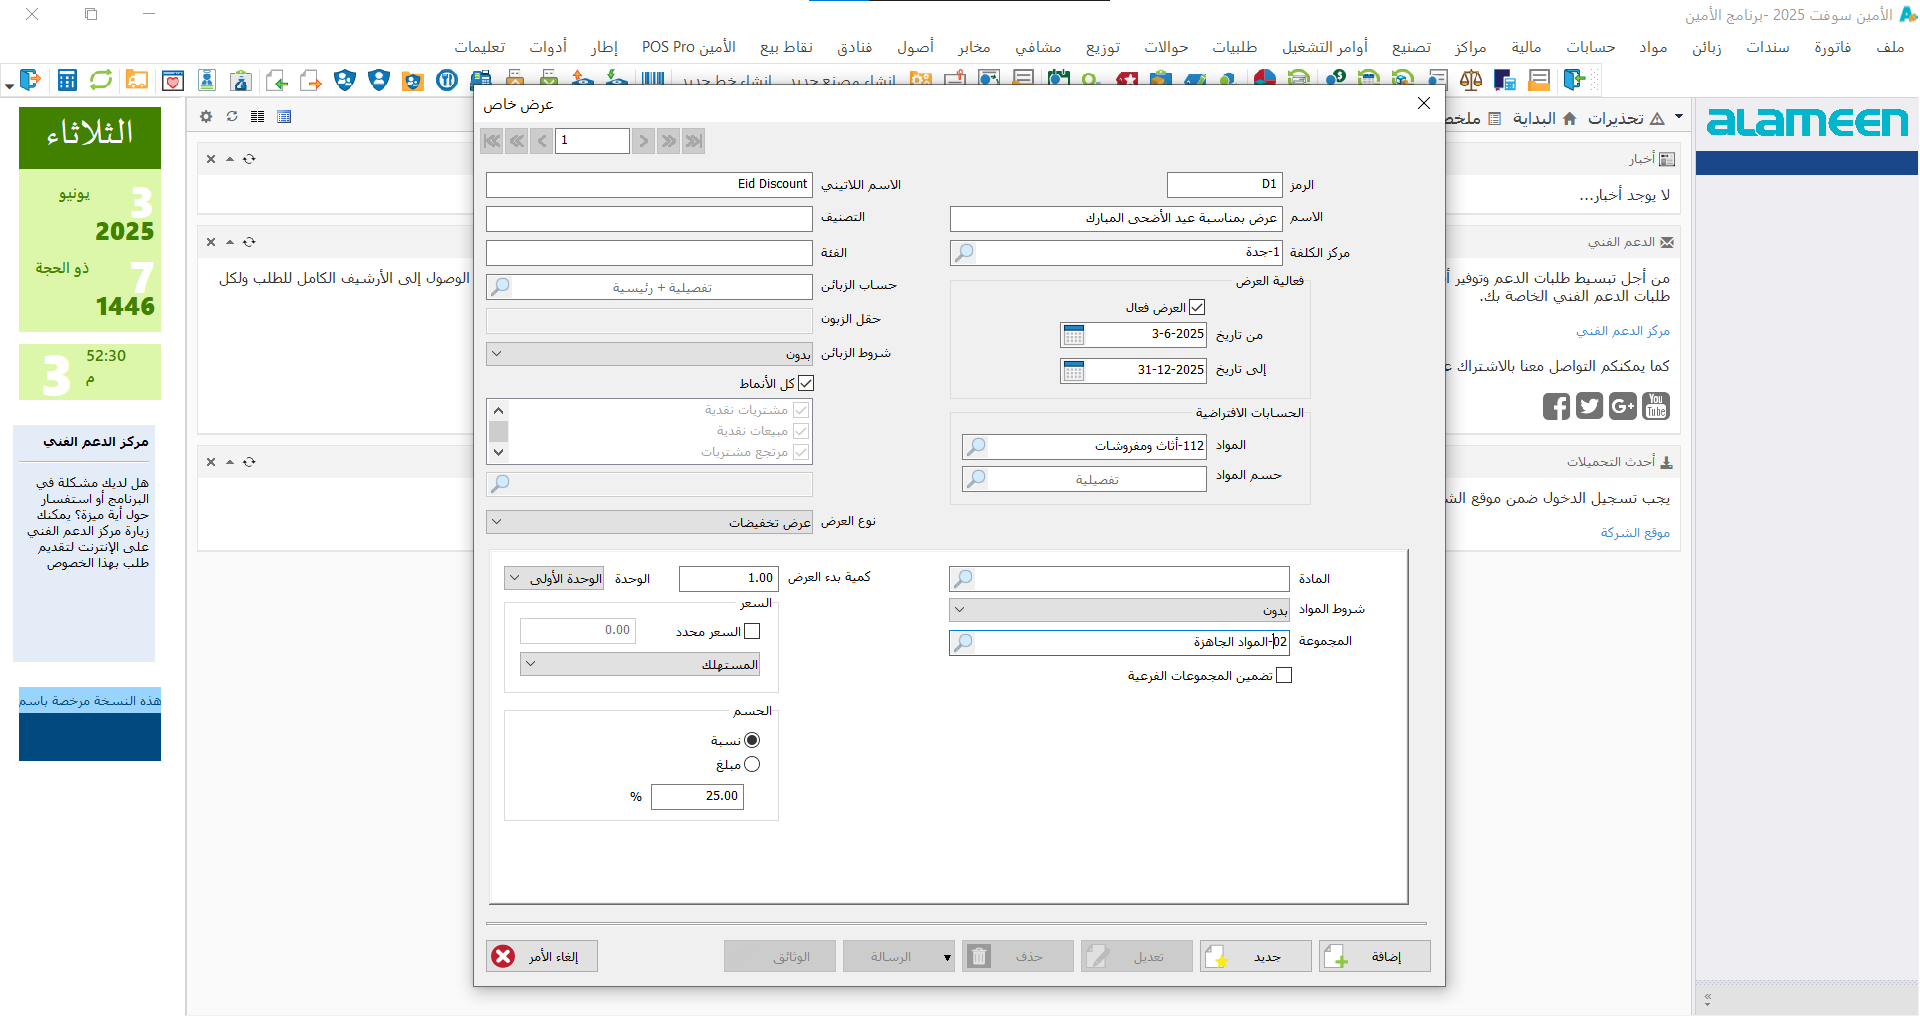This screenshot has width=1920, height=1016.
Task: Click the balance scales toolbar icon
Action: [1471, 80]
